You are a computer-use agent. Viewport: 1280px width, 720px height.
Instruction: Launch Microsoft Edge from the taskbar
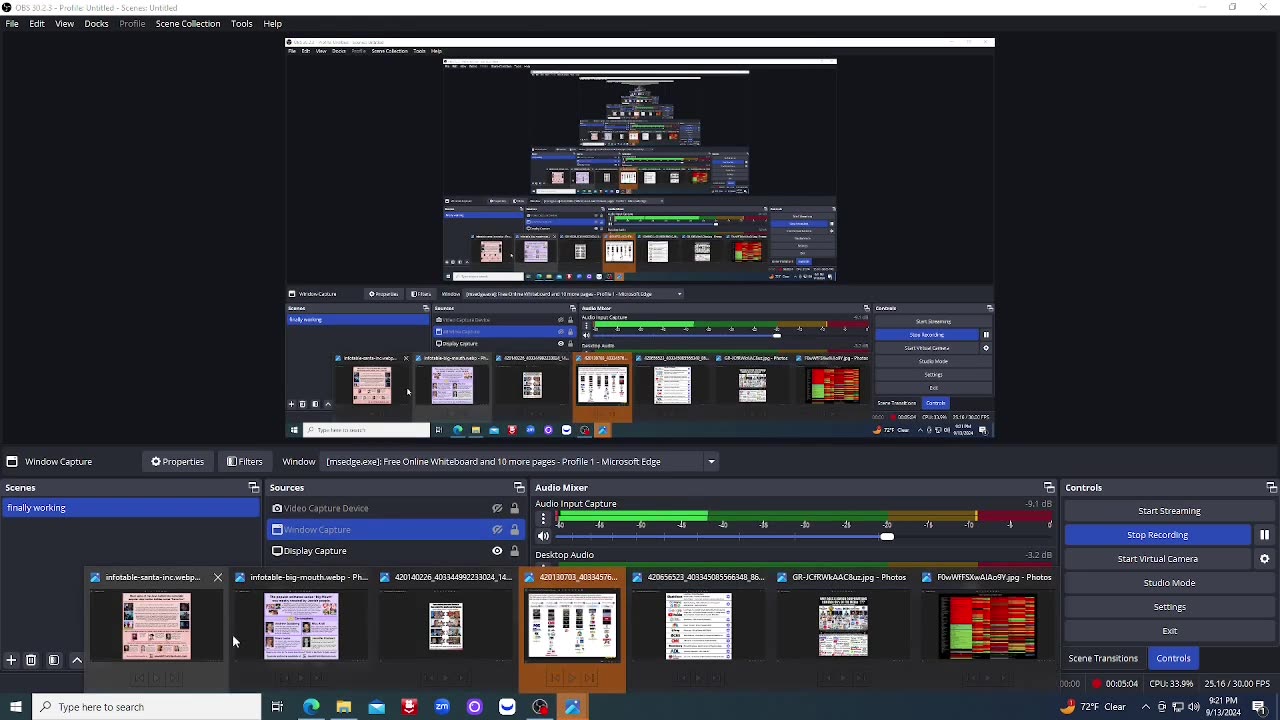coord(311,707)
